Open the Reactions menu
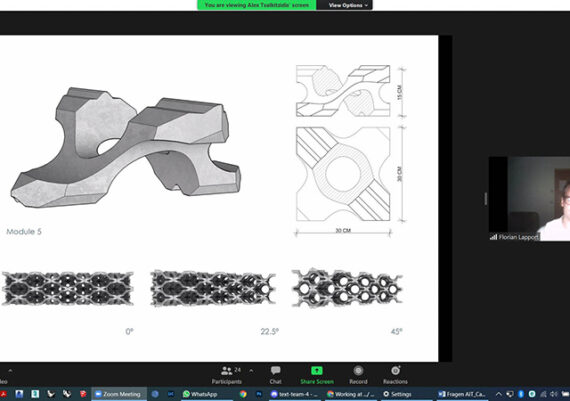The width and height of the screenshot is (570, 401). 395,375
